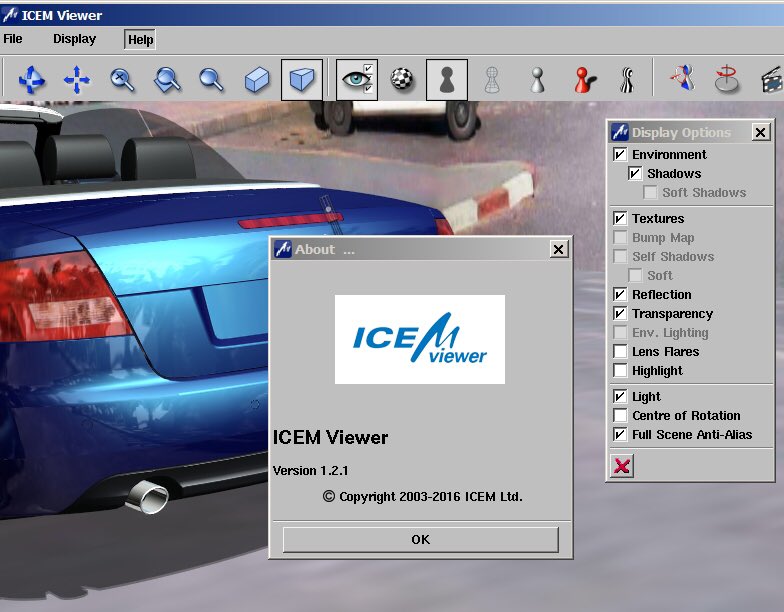This screenshot has height=612, width=784.
Task: Turn off the Reflection option
Action: [620, 294]
